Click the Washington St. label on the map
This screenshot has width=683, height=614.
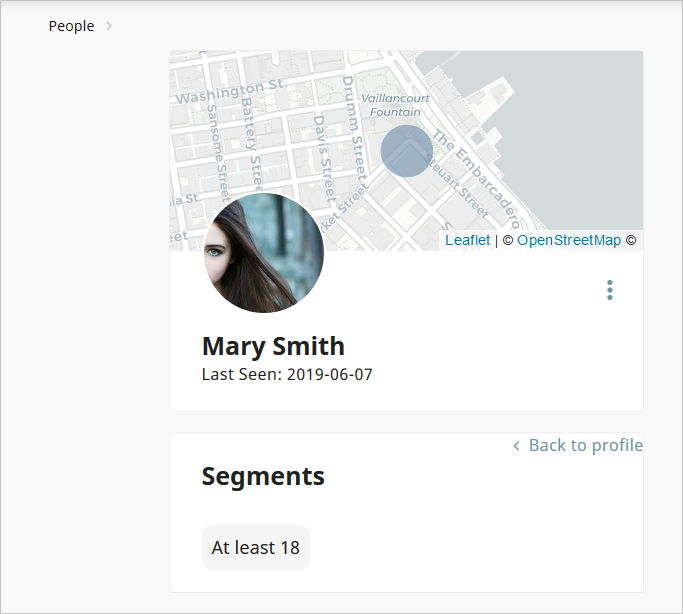pyautogui.click(x=230, y=91)
